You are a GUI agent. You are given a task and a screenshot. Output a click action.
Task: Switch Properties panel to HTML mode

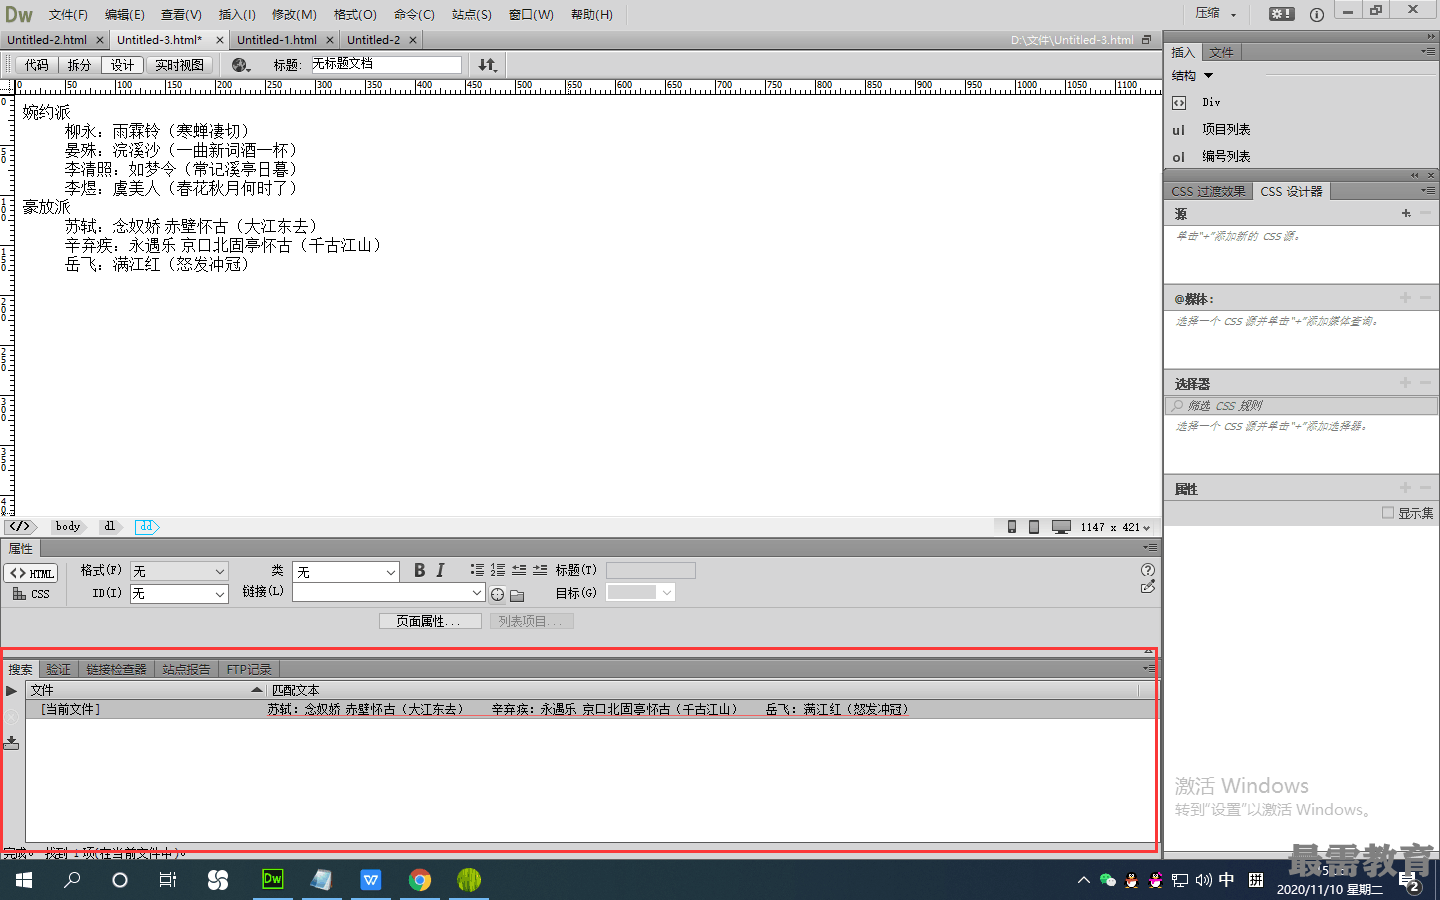pyautogui.click(x=31, y=573)
